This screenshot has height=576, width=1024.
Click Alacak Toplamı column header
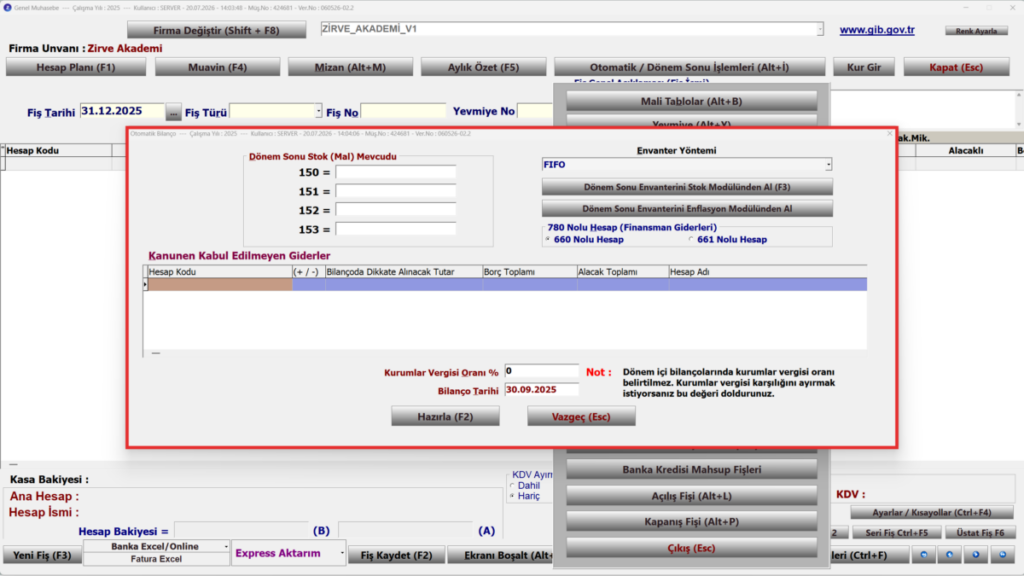tap(622, 272)
